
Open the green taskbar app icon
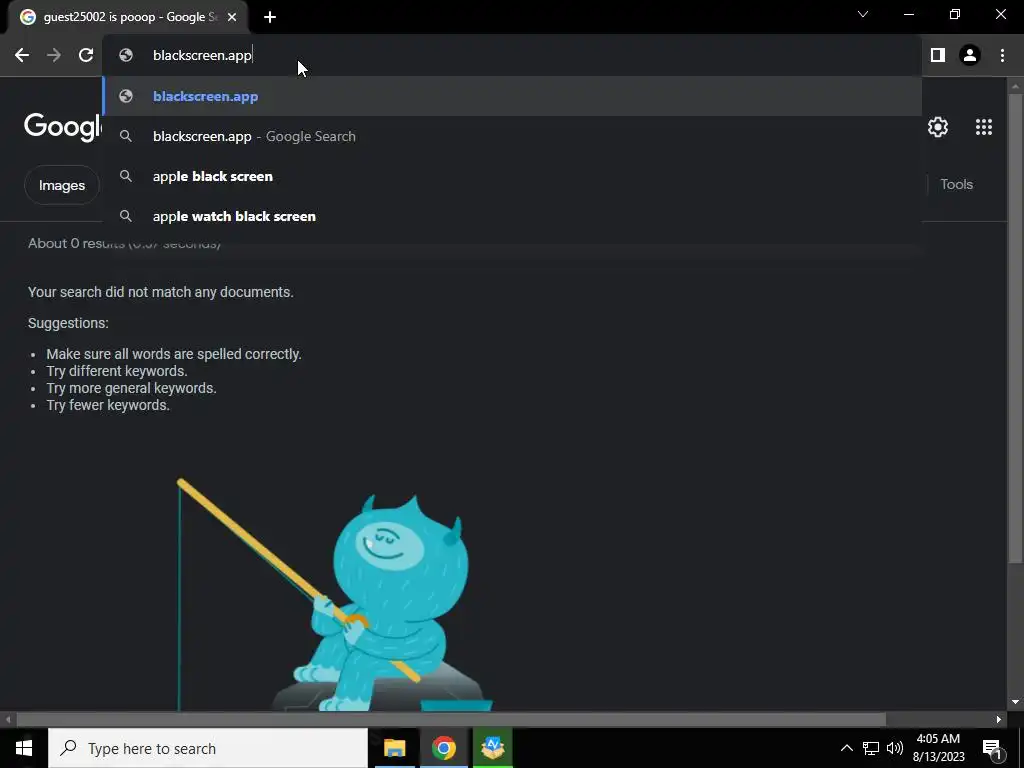click(x=492, y=748)
